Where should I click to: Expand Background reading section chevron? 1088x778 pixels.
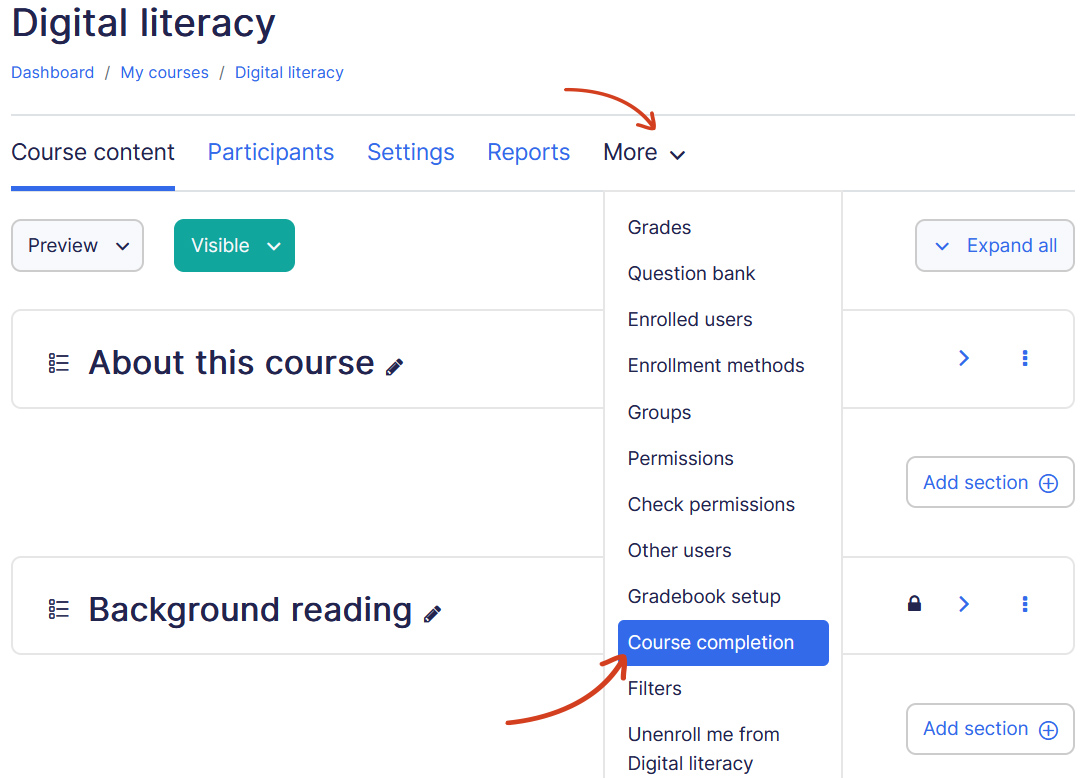coord(964,604)
